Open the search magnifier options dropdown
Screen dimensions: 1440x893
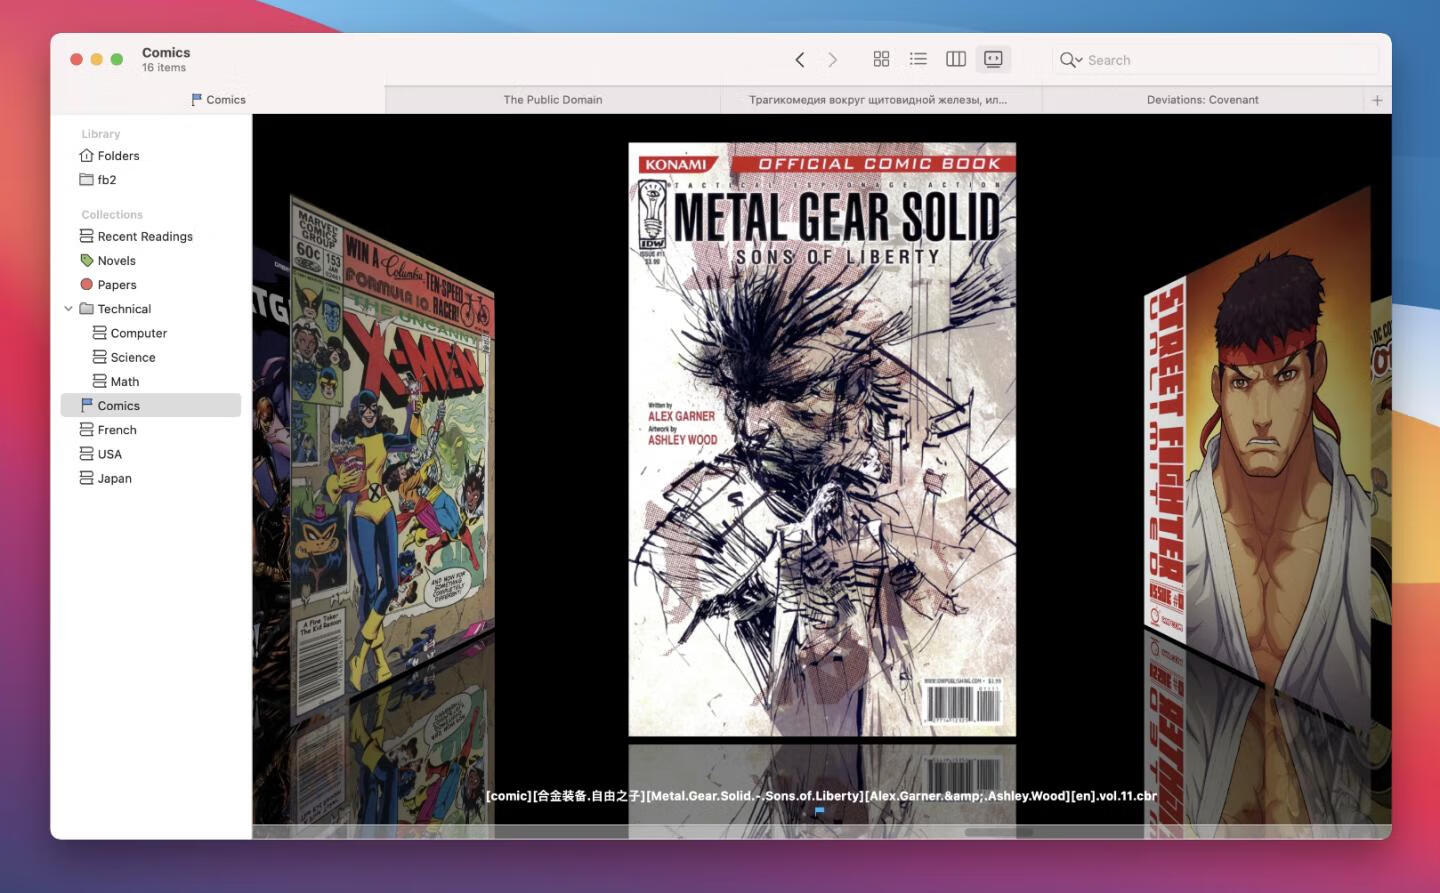1071,60
